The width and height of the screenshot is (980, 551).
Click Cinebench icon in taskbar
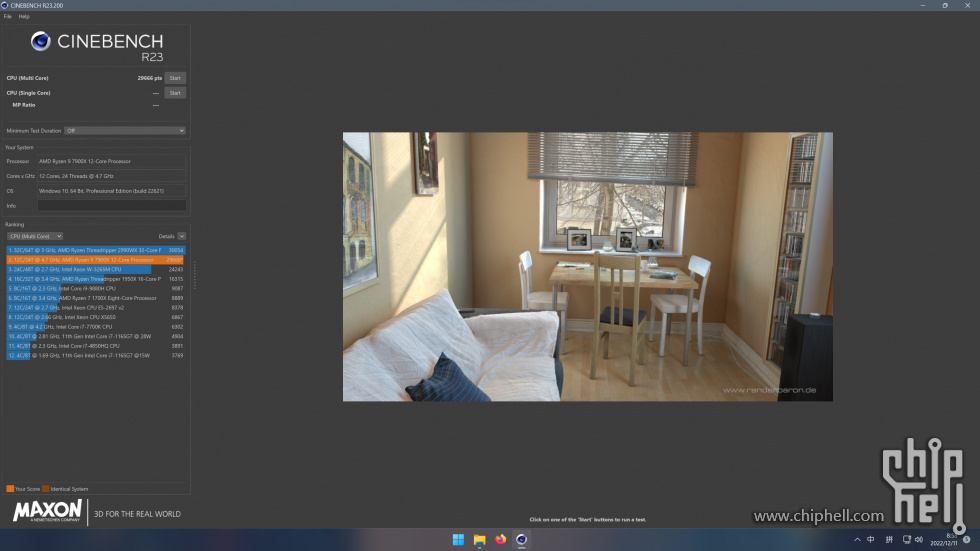[521, 539]
